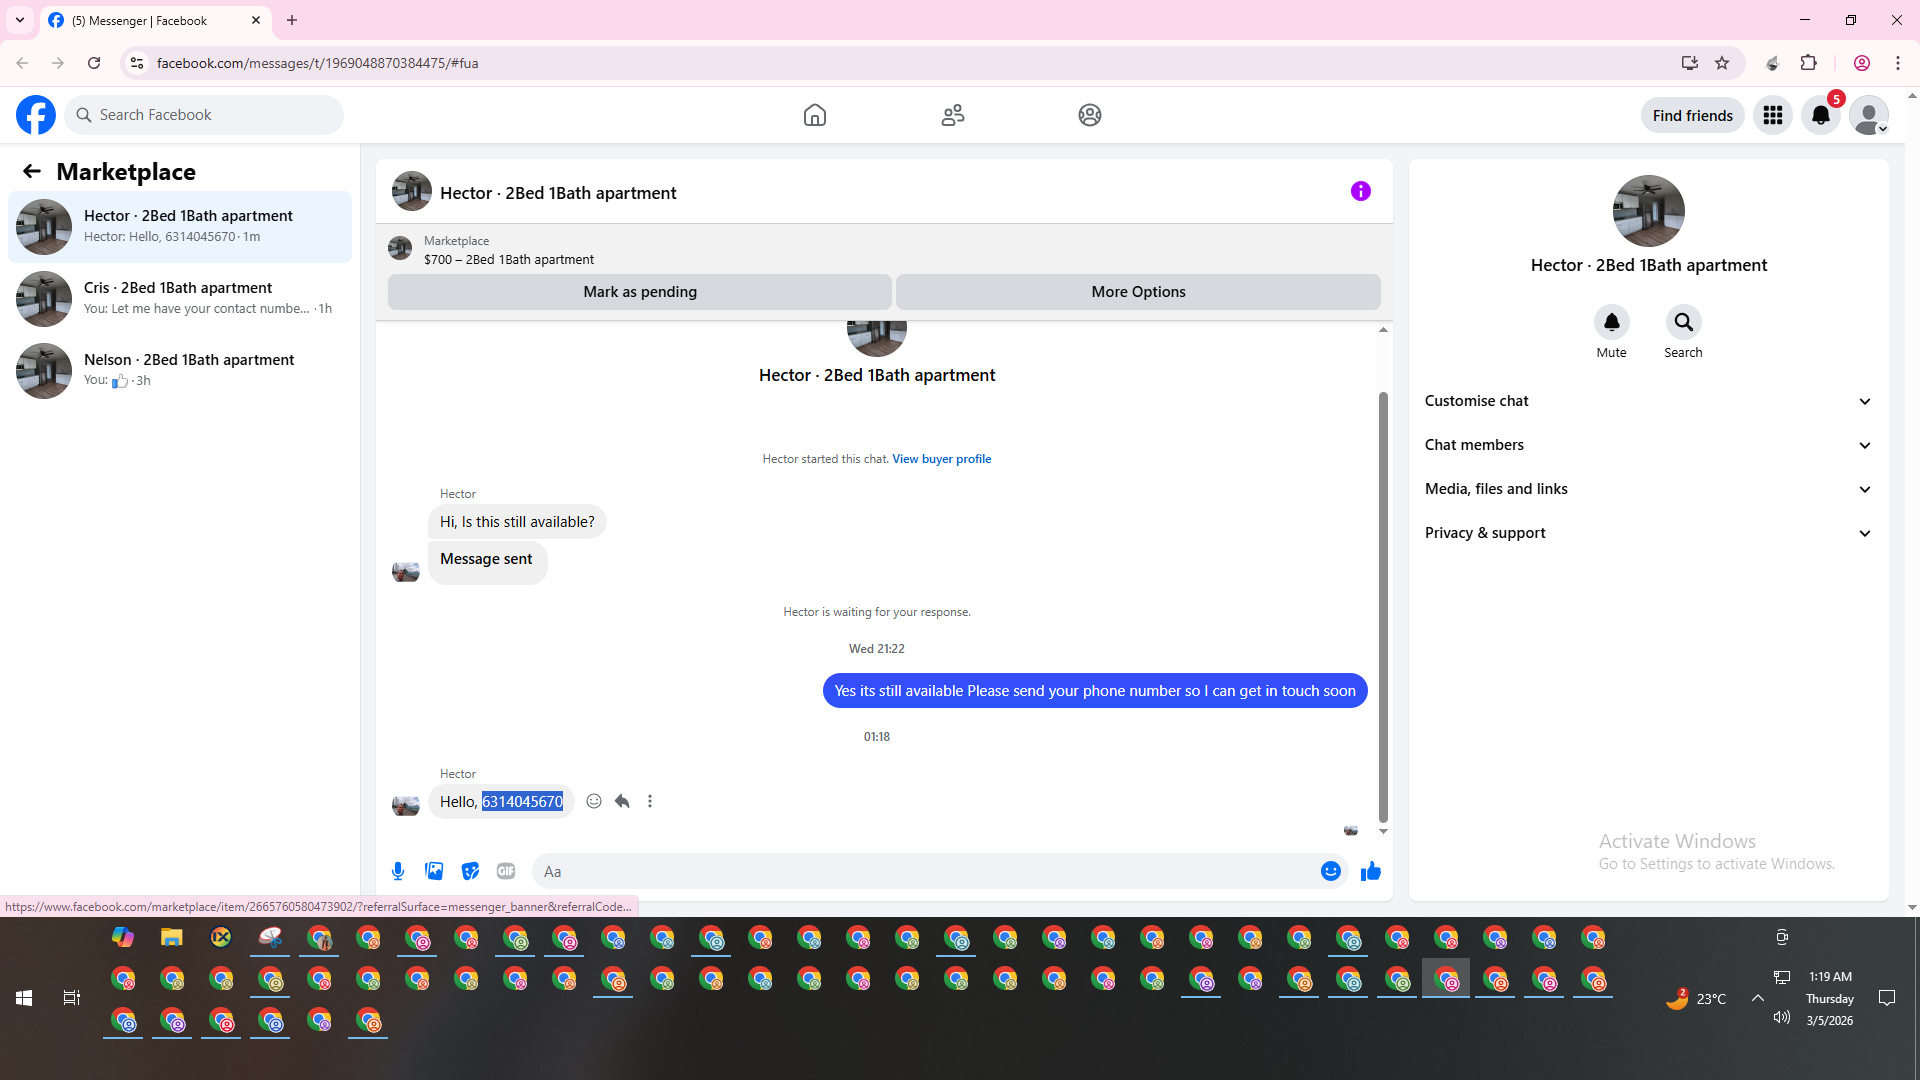Open Windows Start menu
The image size is (1920, 1080).
[x=24, y=998]
